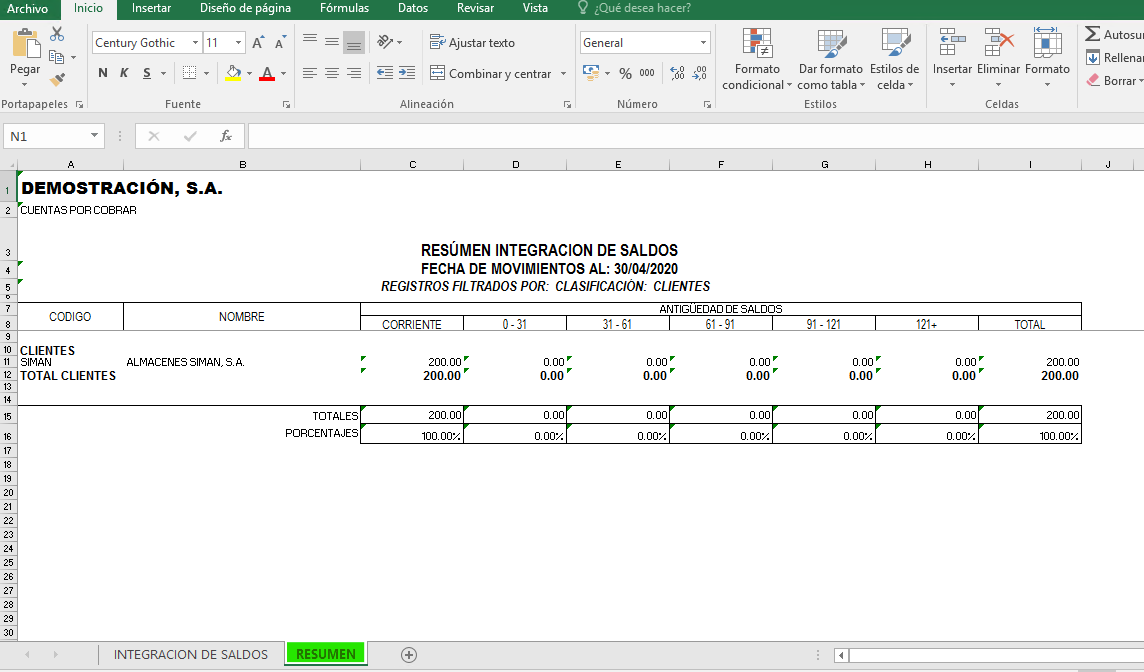Click the Increase indent icon
This screenshot has height=672, width=1144.
point(407,73)
